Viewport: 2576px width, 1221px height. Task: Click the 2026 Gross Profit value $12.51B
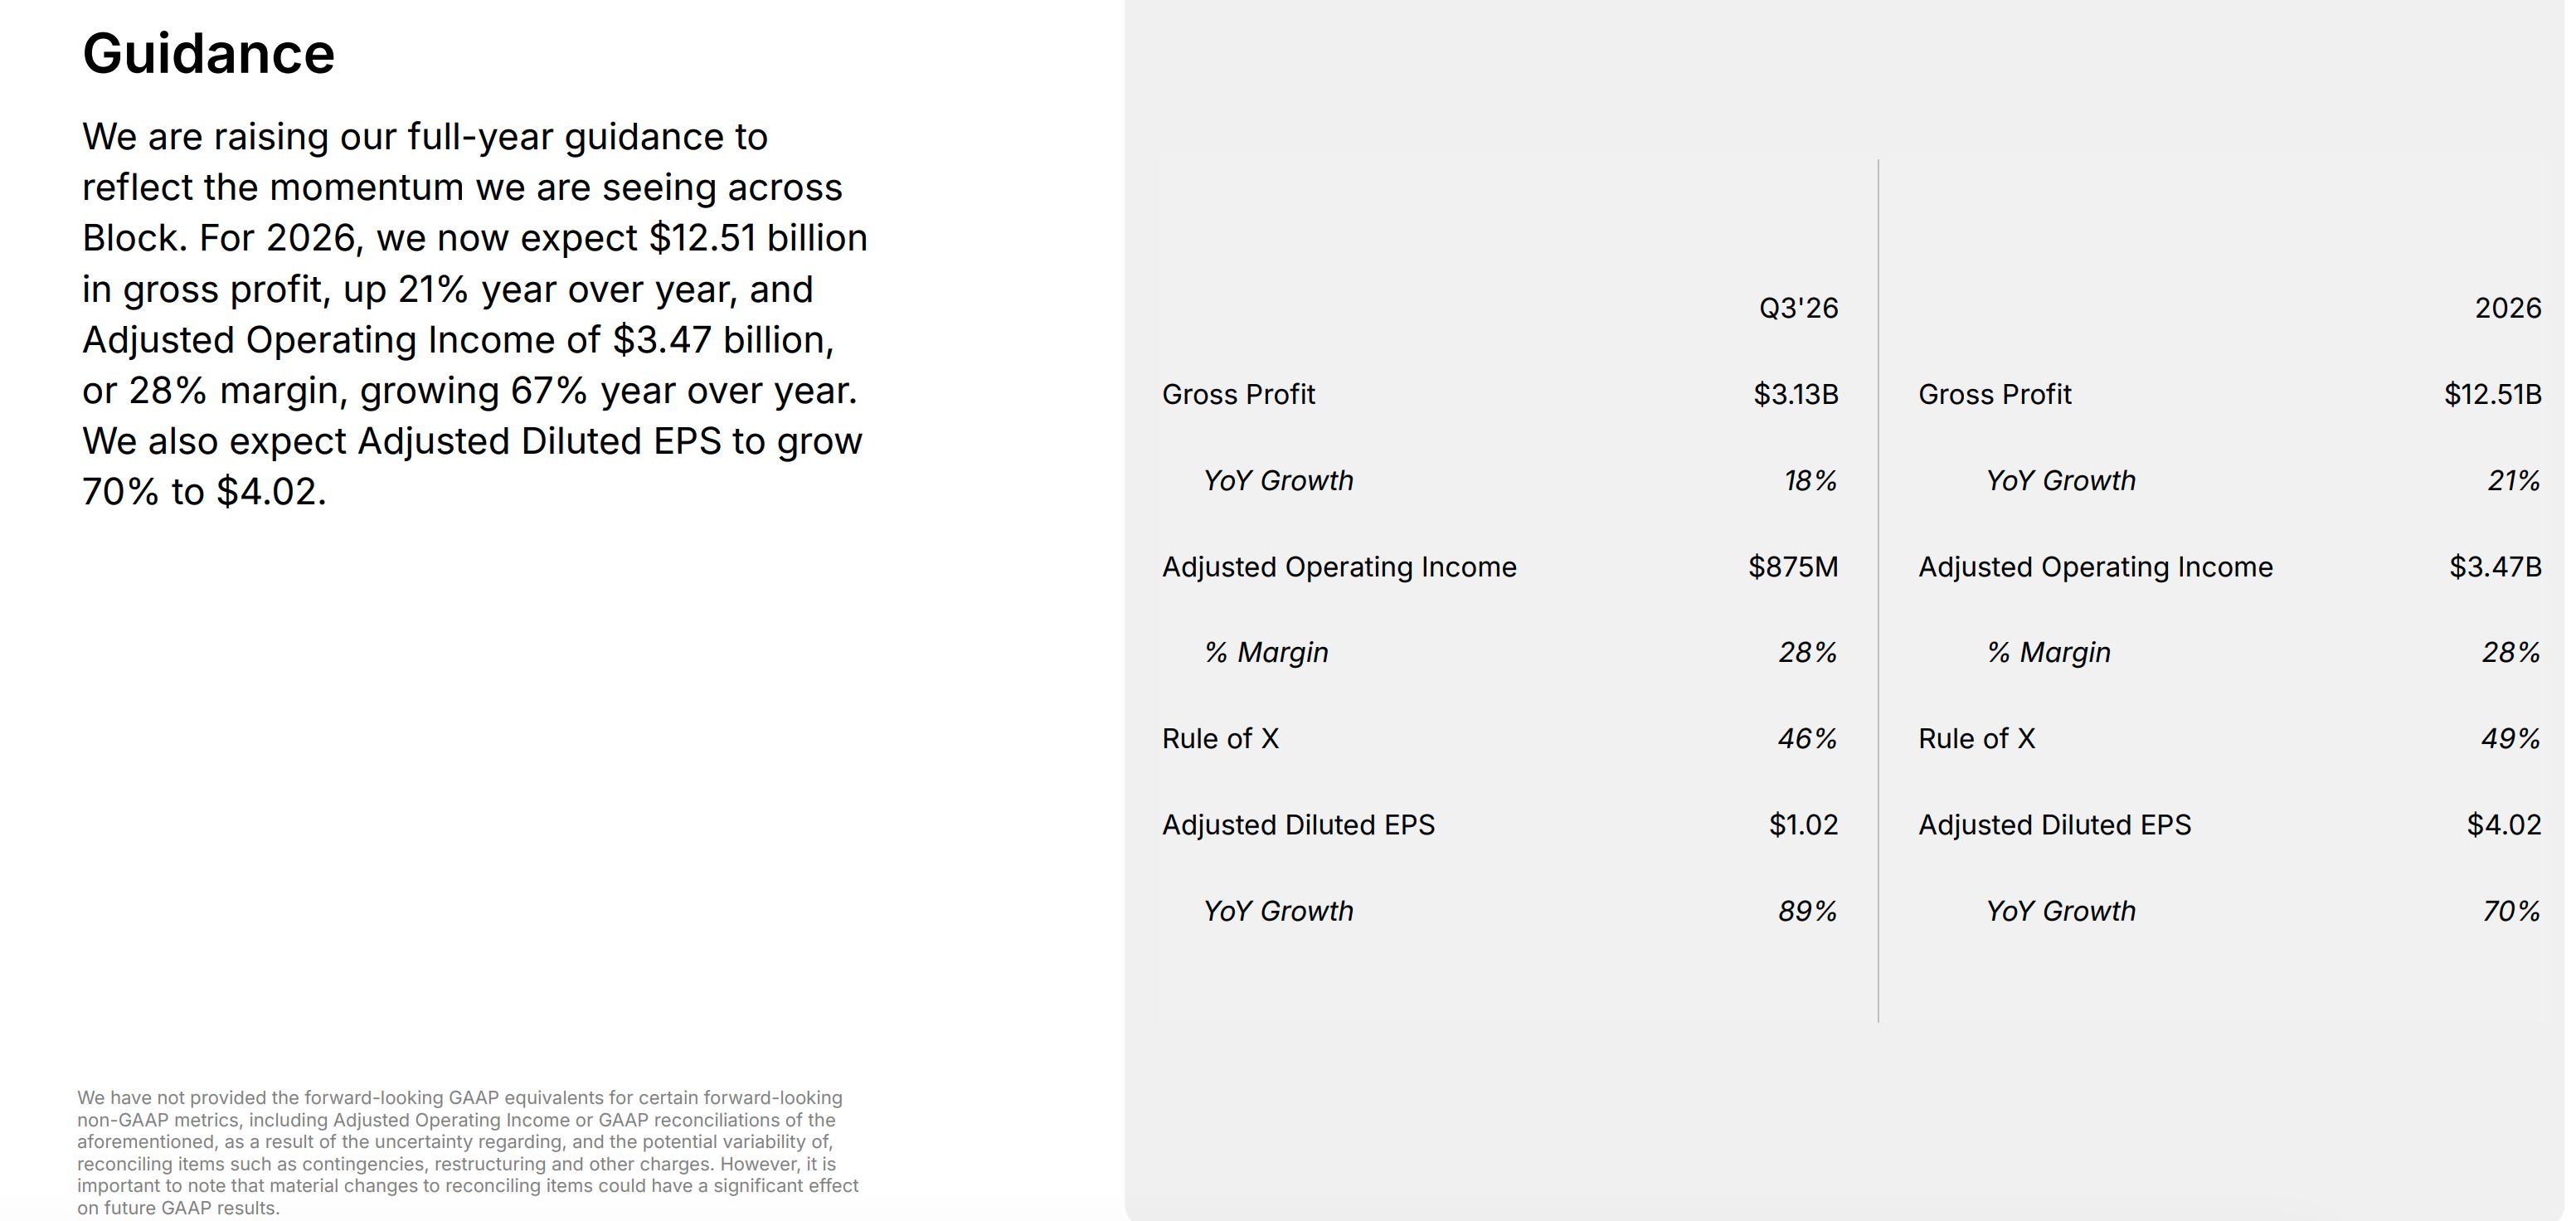[2492, 394]
